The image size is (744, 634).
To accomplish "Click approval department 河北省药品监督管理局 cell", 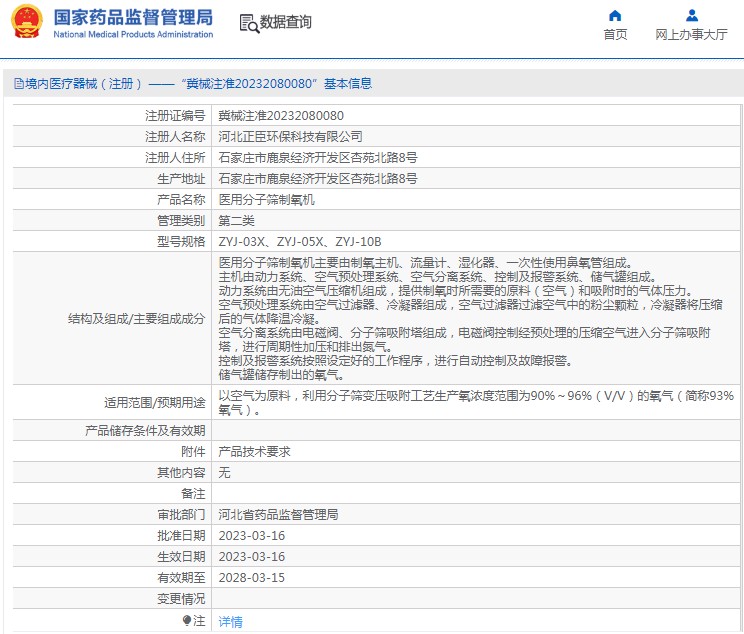I will 278,514.
